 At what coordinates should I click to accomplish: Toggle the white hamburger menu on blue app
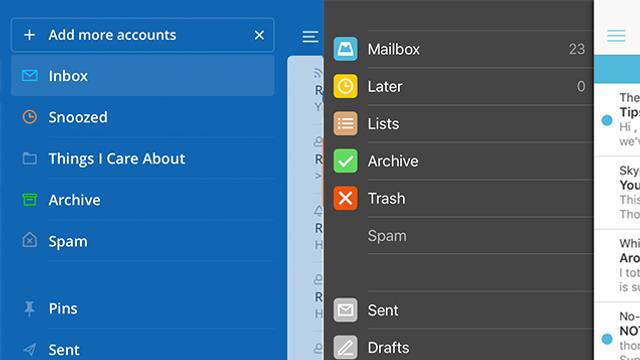(310, 37)
